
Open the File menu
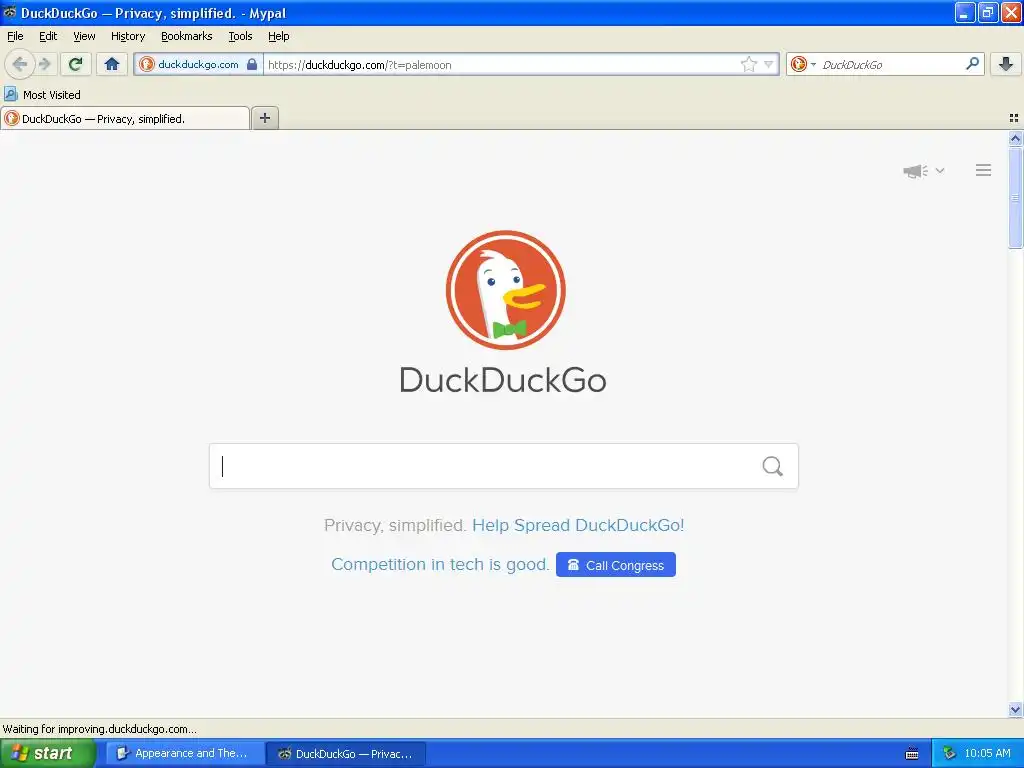pyautogui.click(x=15, y=36)
